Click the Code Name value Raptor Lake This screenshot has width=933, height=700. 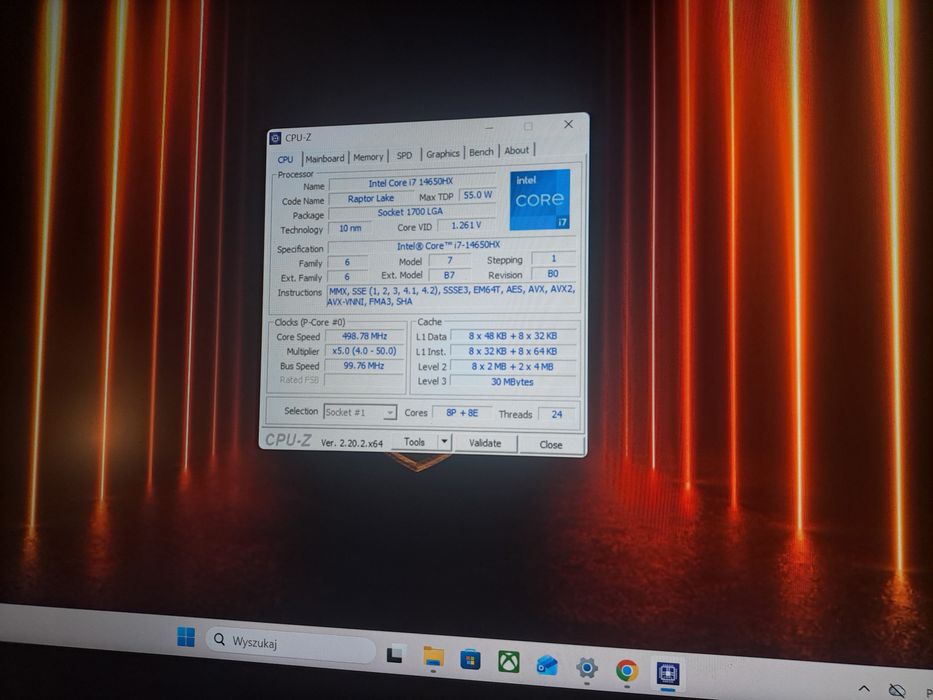(371, 198)
